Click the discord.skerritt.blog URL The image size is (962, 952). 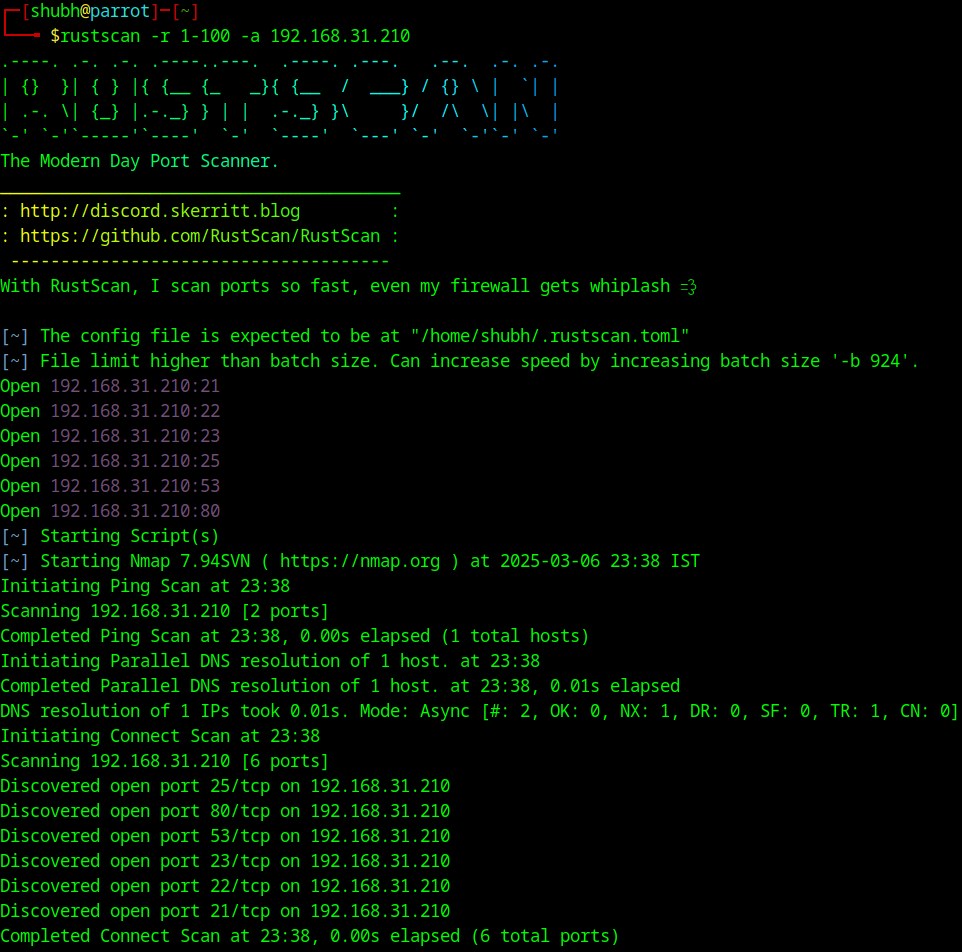[x=160, y=211]
